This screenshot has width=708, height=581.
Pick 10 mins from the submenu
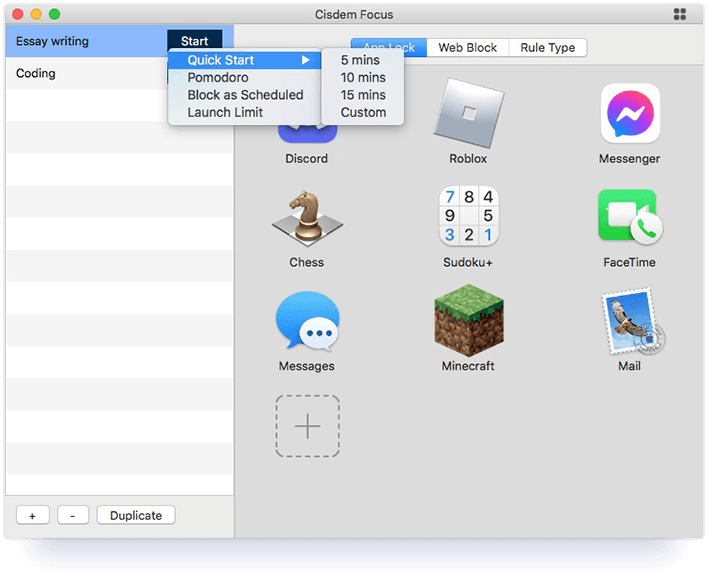(363, 78)
